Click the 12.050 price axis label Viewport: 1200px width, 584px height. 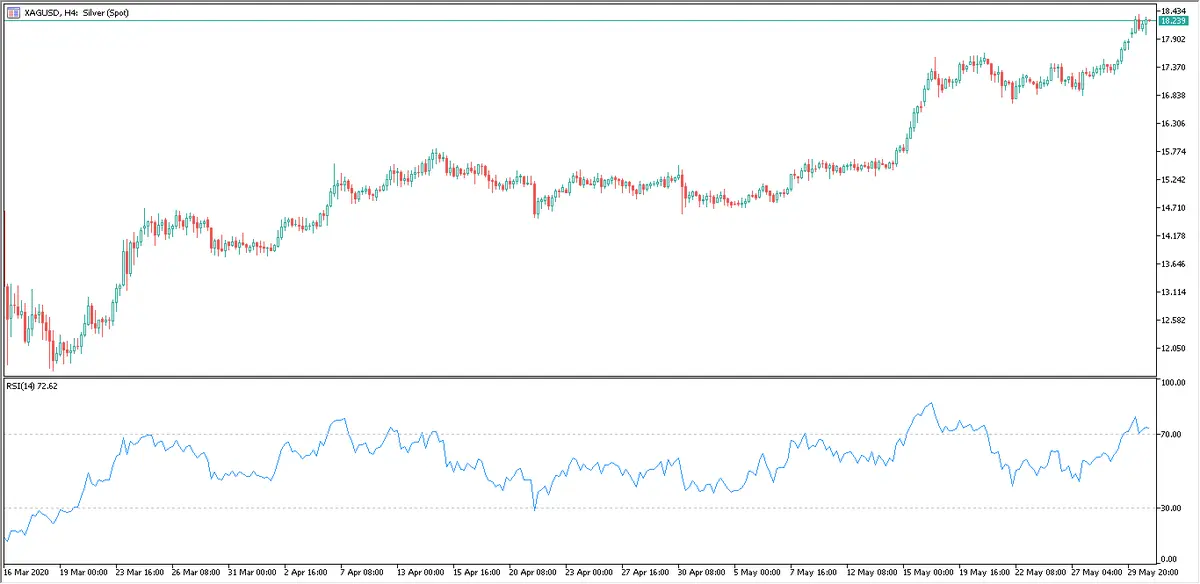click(x=1171, y=348)
